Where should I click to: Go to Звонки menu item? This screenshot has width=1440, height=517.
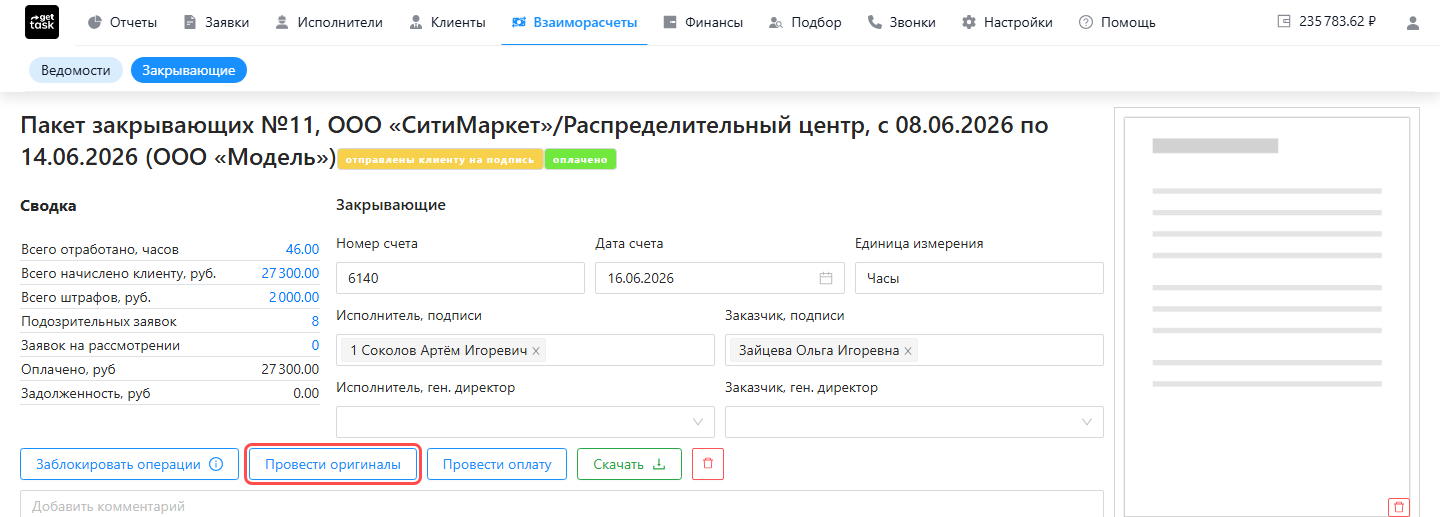902,22
